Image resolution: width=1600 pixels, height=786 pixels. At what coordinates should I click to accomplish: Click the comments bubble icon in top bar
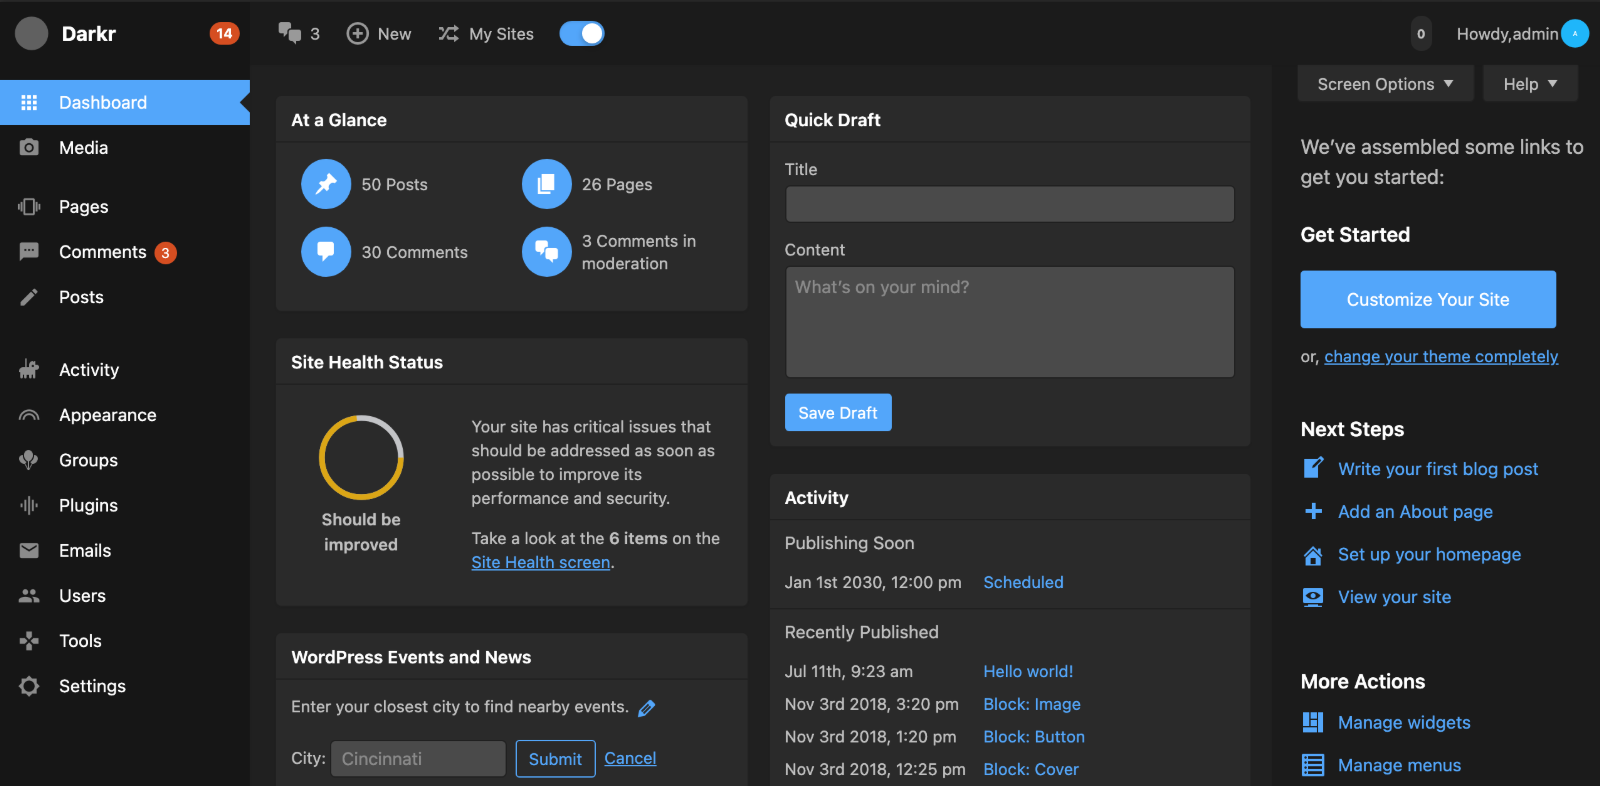coord(290,33)
